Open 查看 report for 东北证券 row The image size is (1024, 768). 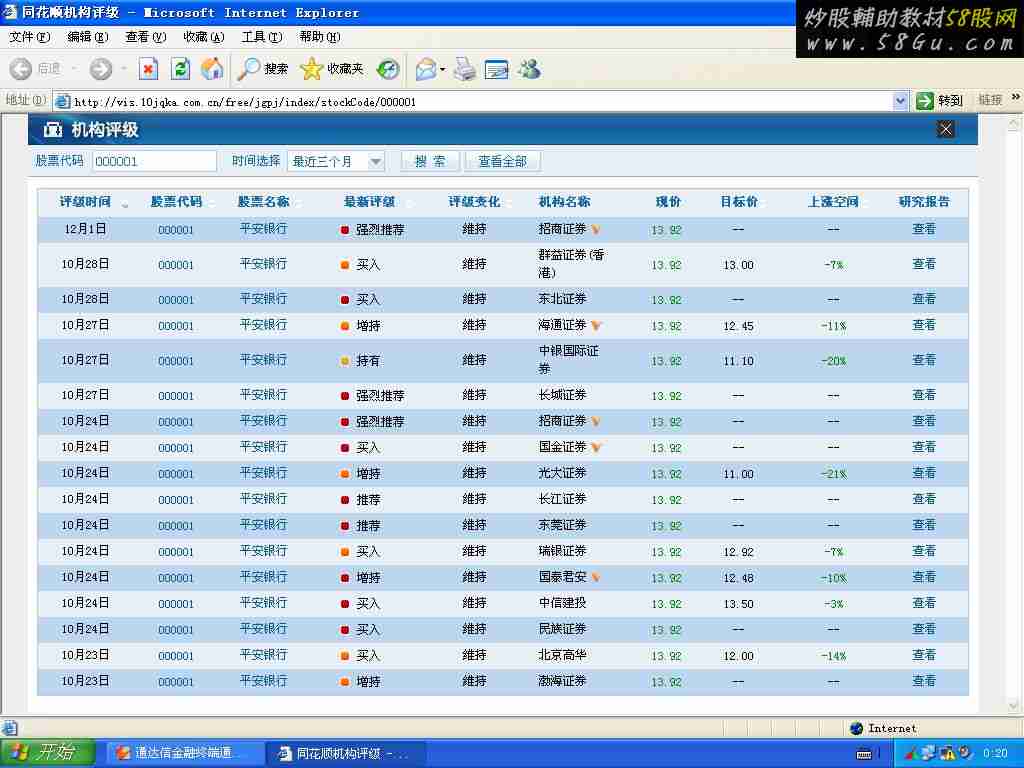pos(923,299)
